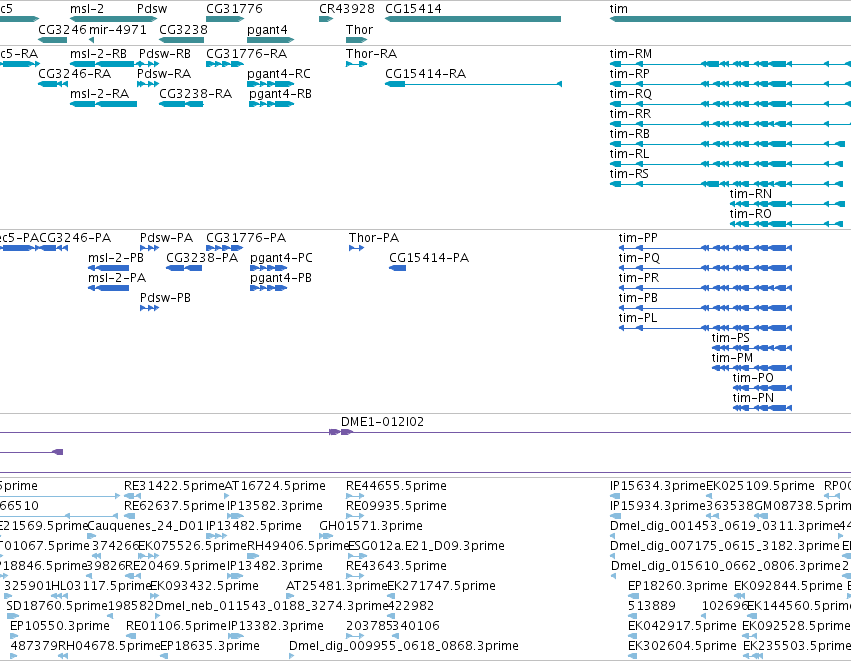The height and width of the screenshot is (661, 851).
Task: Click the CR43928 gene label
Action: (x=346, y=9)
